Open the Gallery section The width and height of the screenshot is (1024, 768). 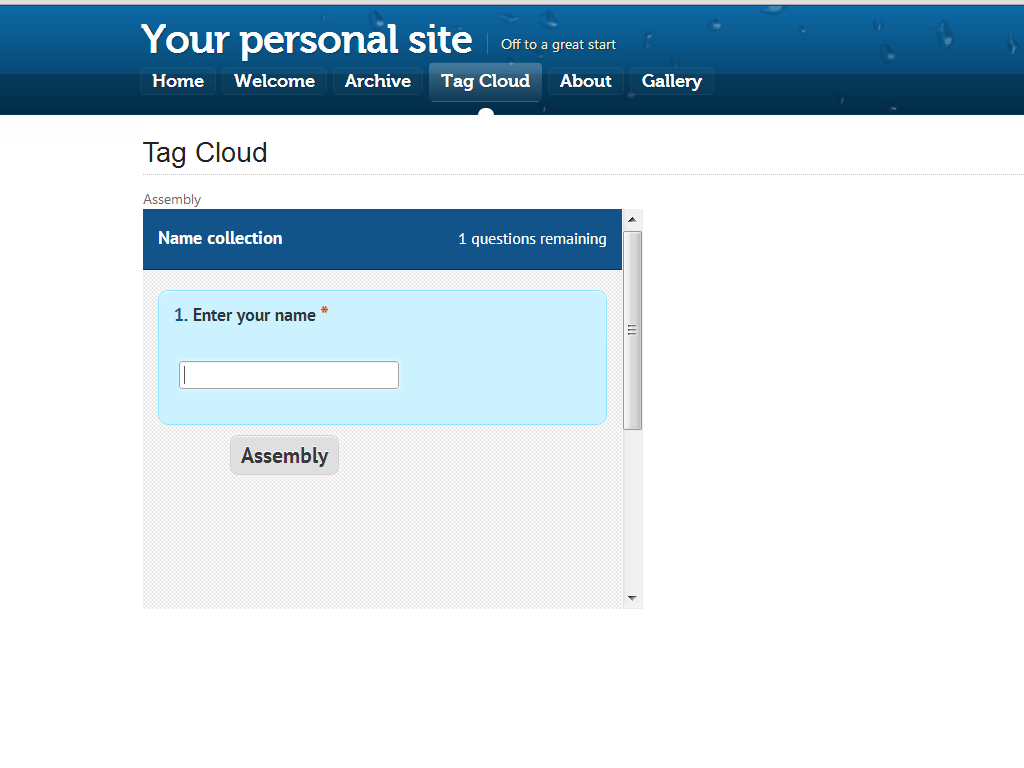[x=671, y=81]
